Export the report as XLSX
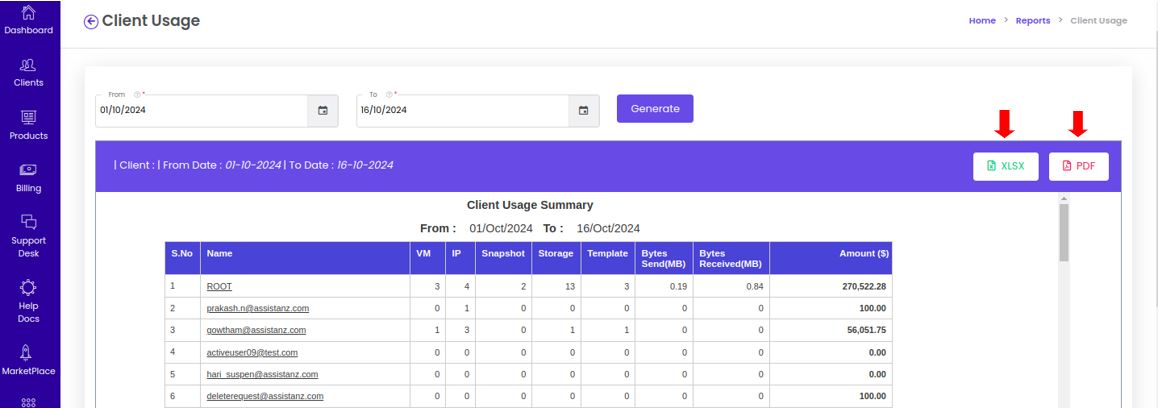1166x409 pixels. 1005,167
